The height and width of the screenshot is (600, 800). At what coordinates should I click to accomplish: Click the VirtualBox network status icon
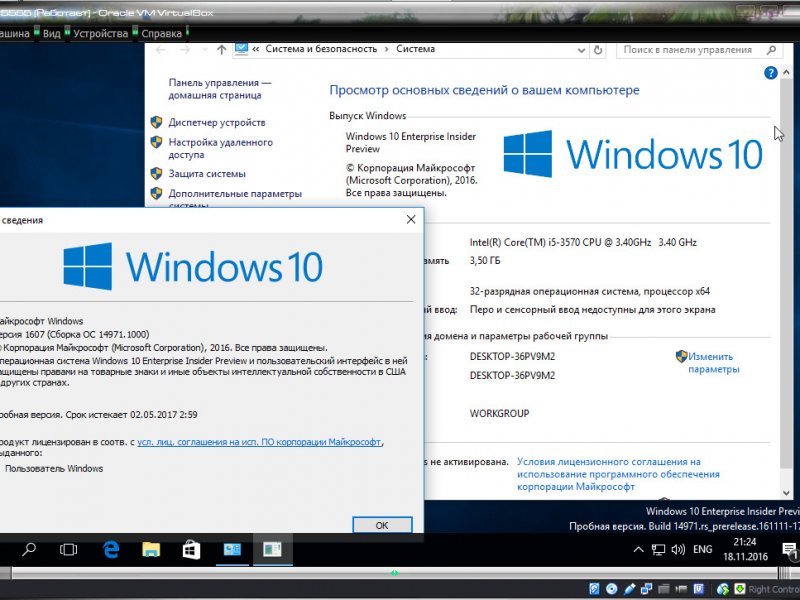click(x=646, y=589)
